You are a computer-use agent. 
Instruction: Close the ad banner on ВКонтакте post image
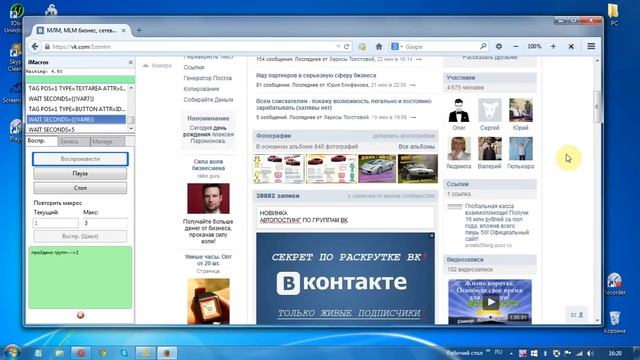[431, 236]
